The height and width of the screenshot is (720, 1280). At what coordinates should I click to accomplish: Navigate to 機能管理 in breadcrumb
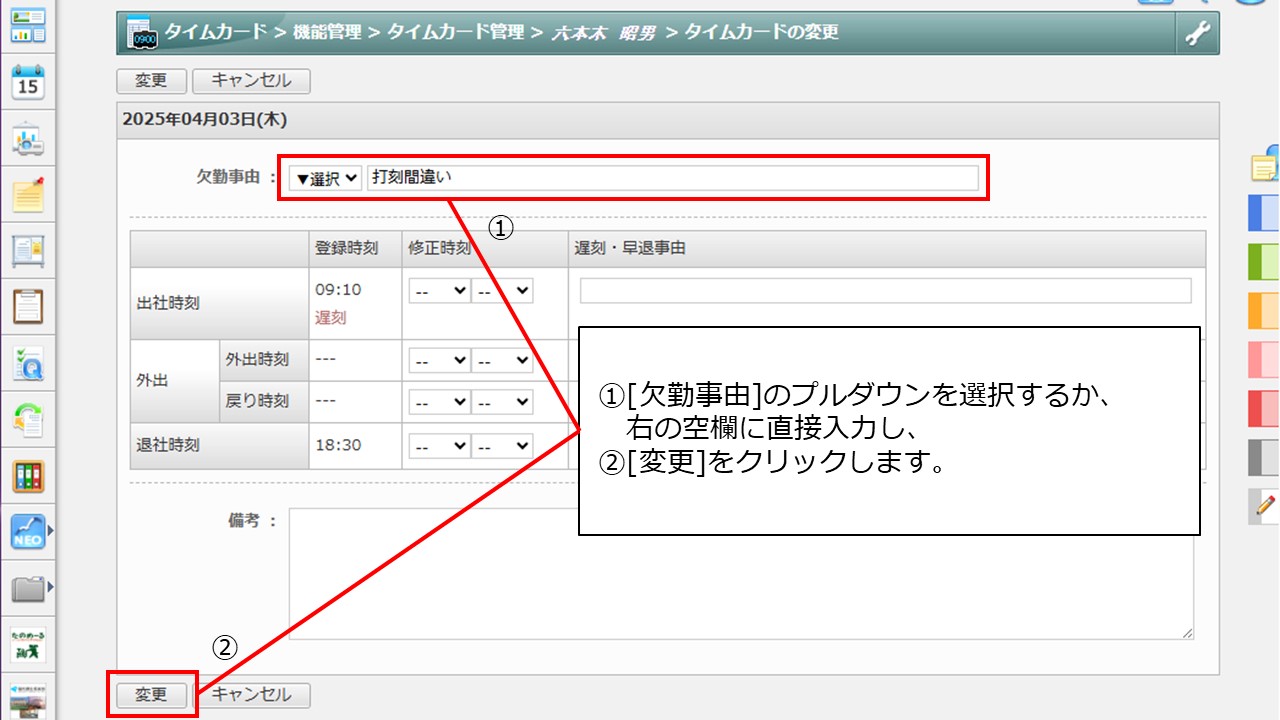tap(327, 32)
